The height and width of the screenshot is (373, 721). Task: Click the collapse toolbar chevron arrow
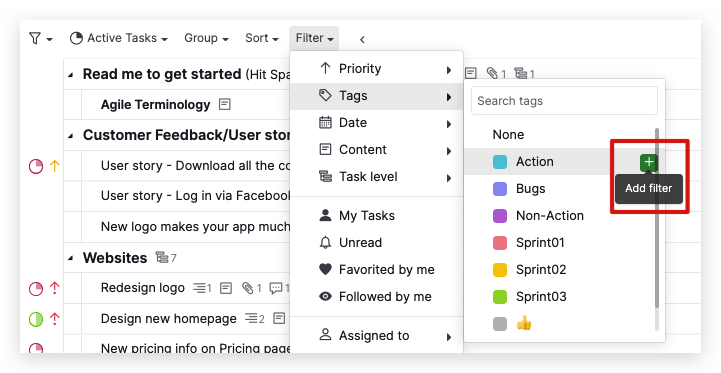tap(362, 40)
